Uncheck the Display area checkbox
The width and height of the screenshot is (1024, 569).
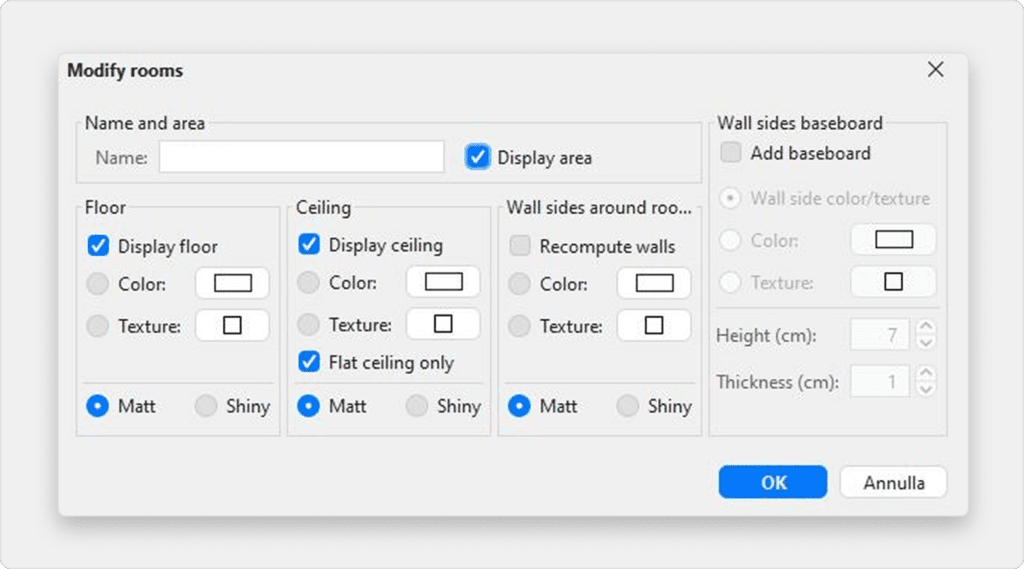478,157
